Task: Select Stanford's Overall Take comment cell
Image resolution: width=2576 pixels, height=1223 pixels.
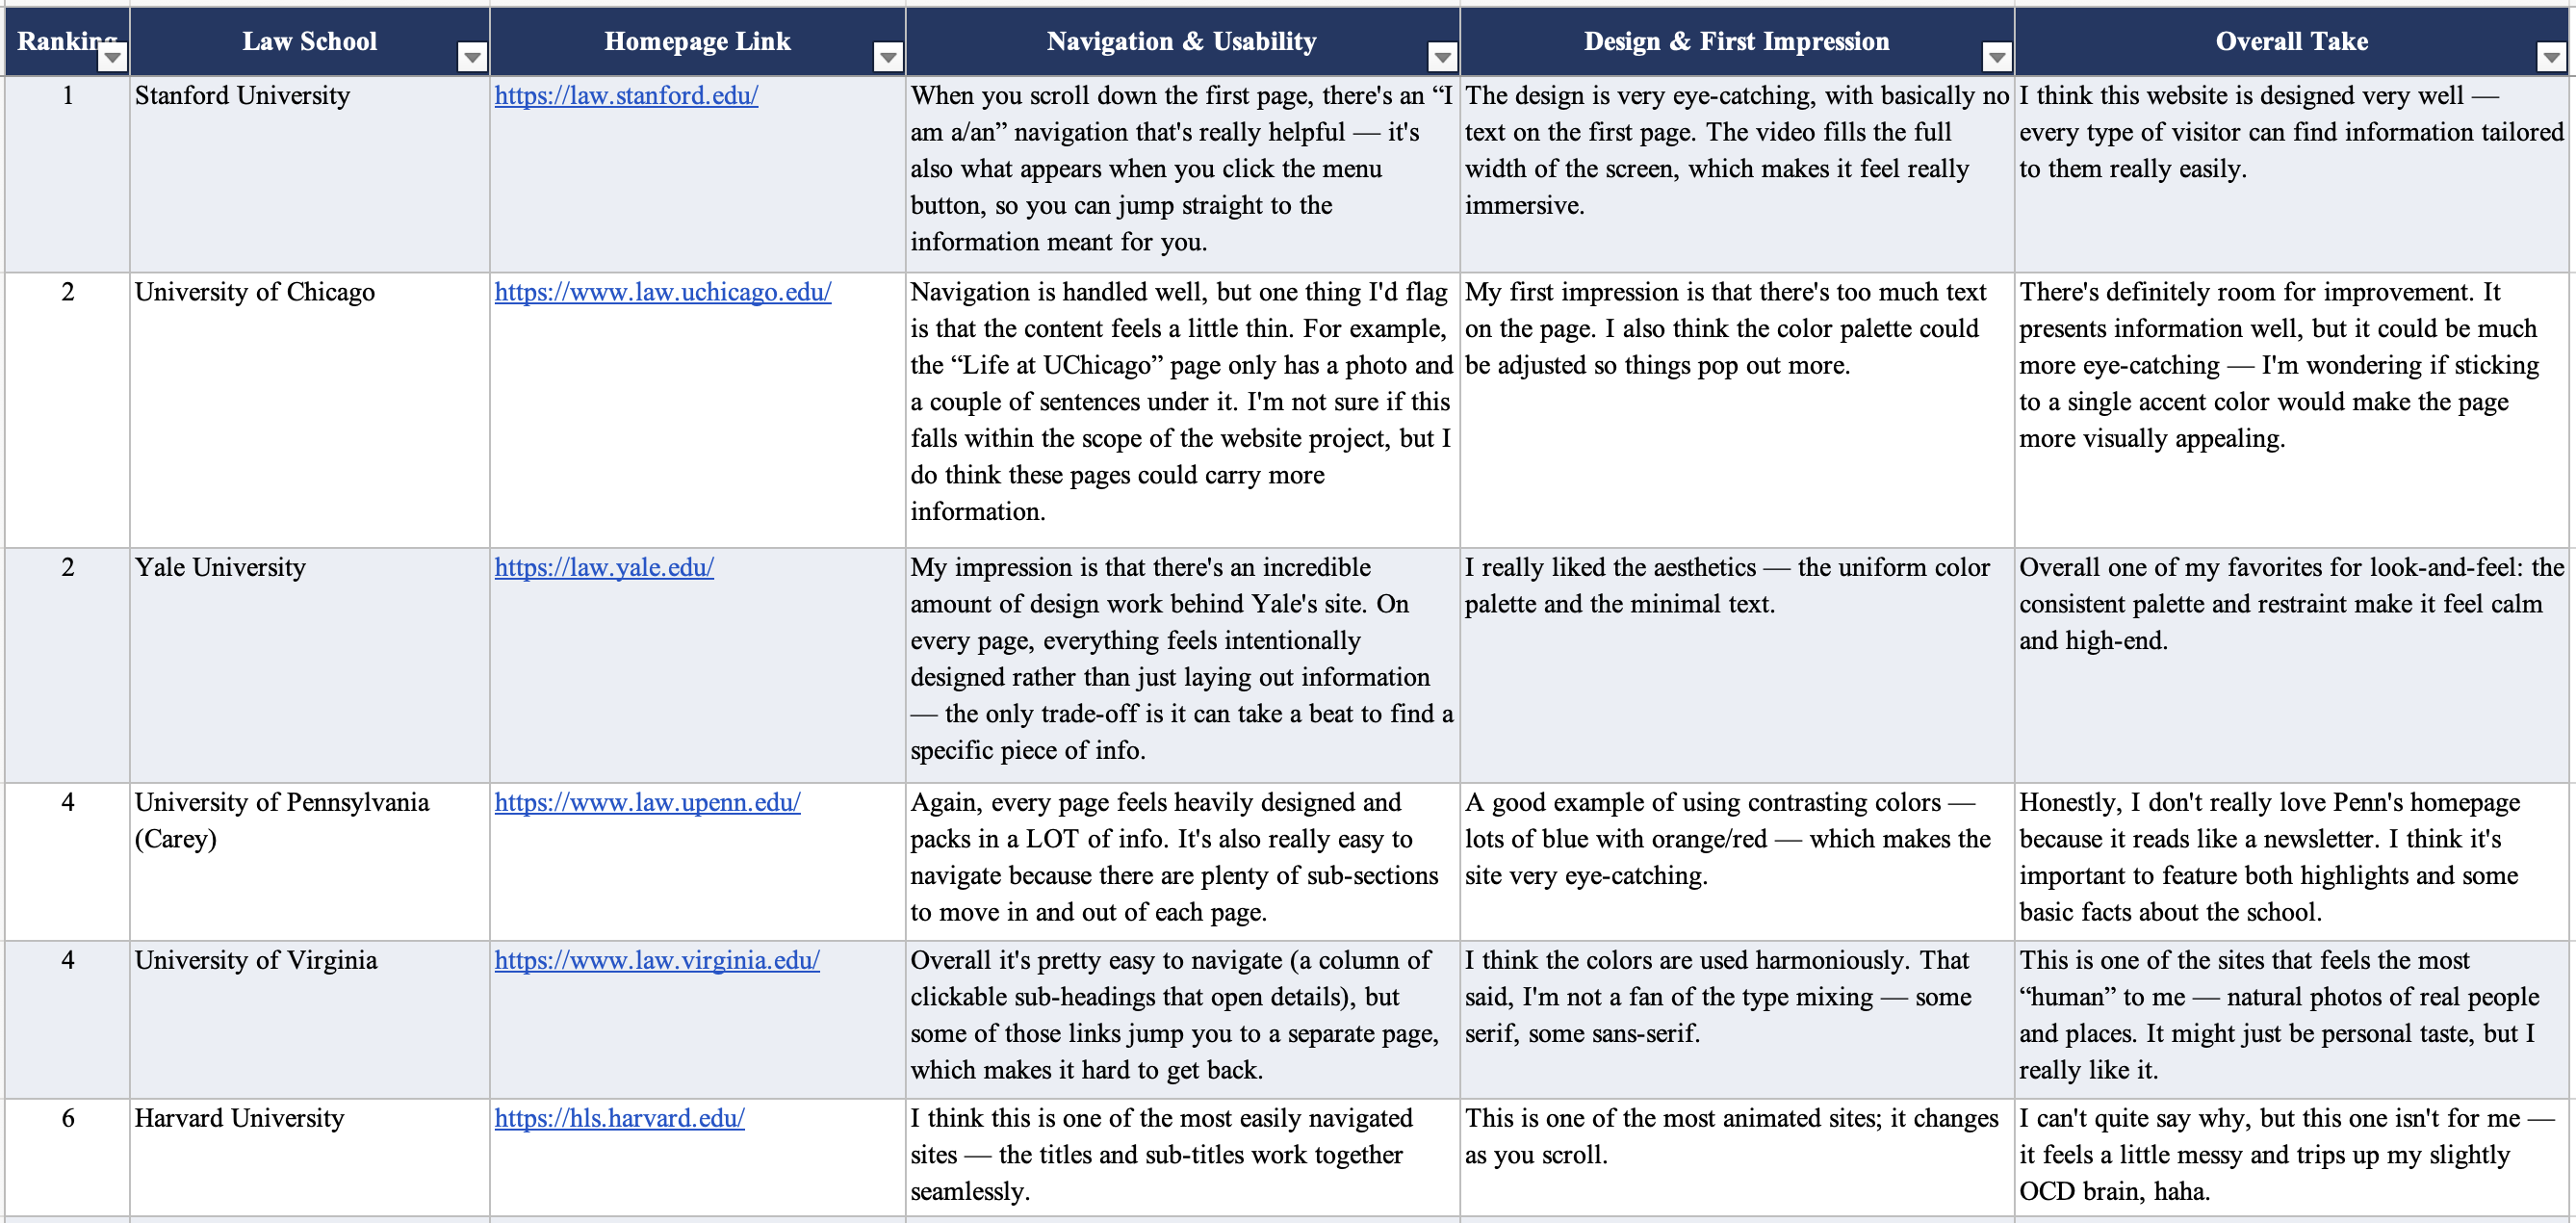Action: click(x=2292, y=174)
